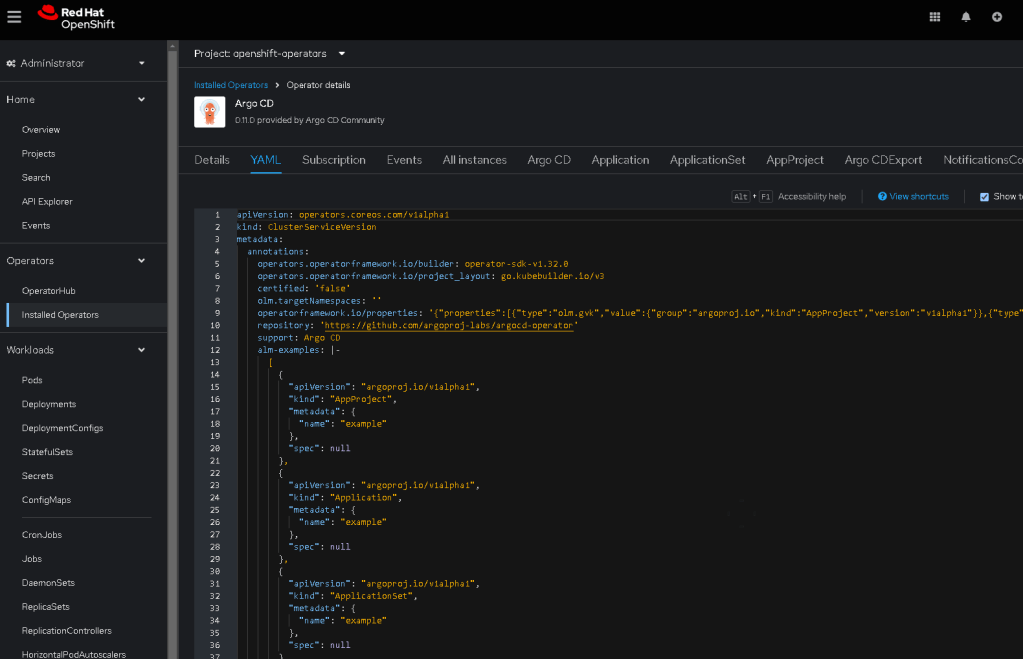Image resolution: width=1023 pixels, height=659 pixels.
Task: Open the Administrator perspective switcher dropdown
Action: (75, 63)
